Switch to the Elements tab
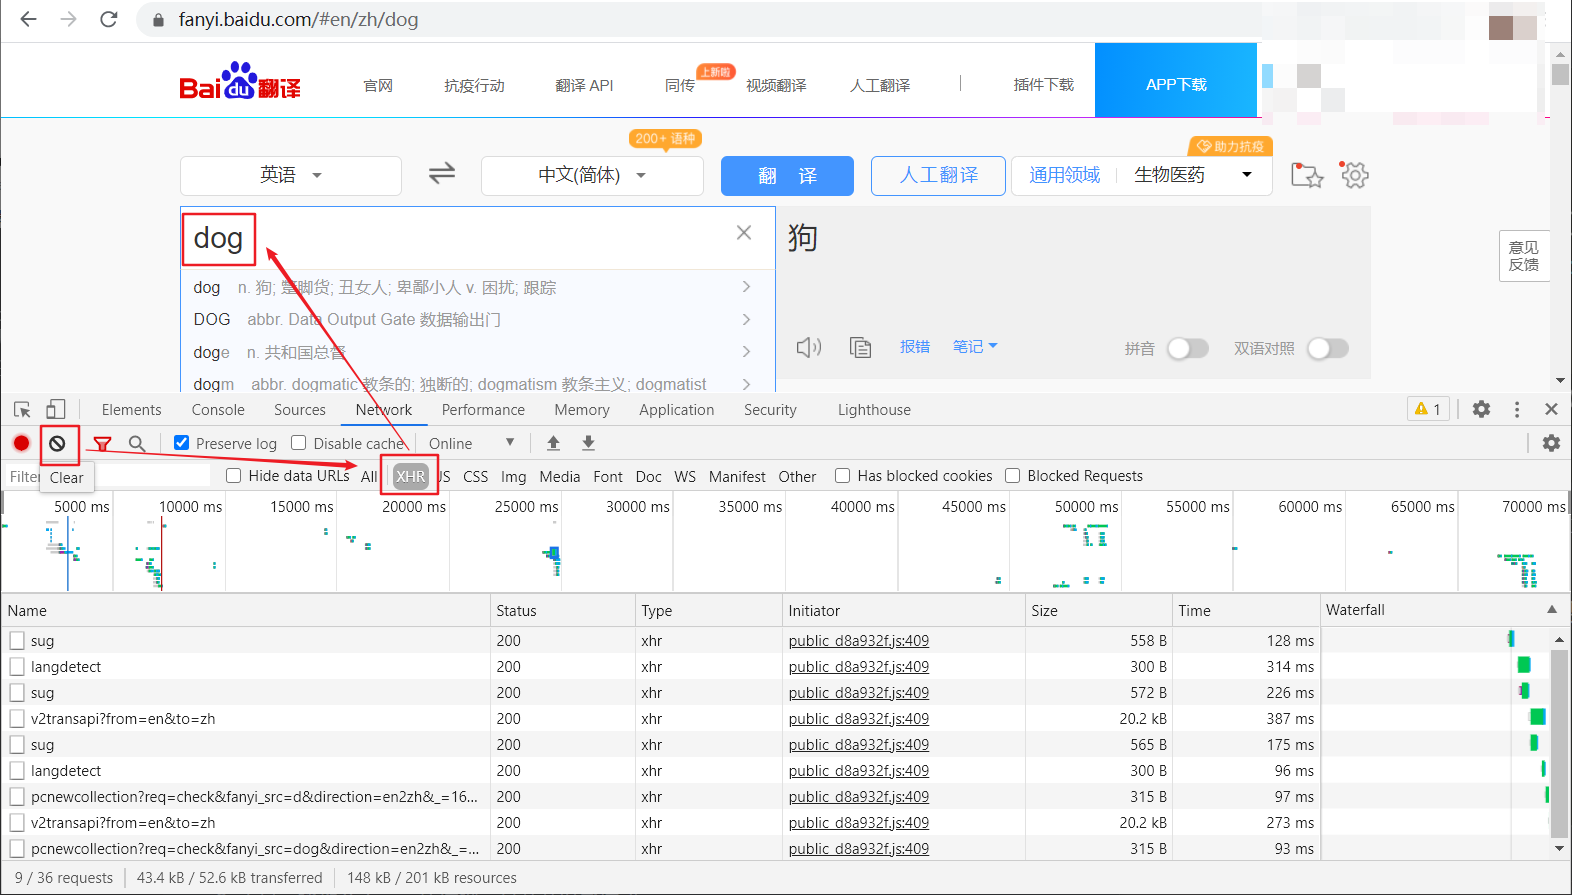 (131, 409)
